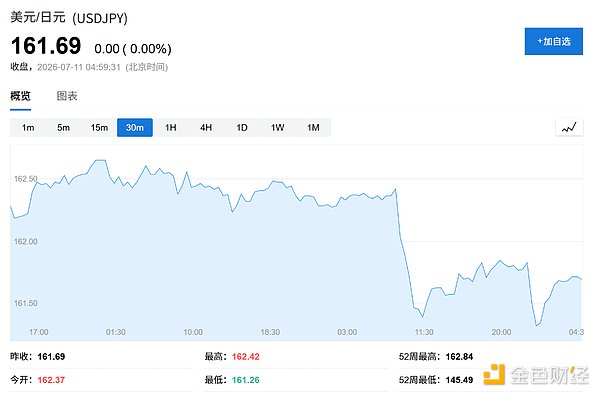The image size is (600, 396).
Task: Add USDJPY to watchlist with +加自选
Action: pos(554,41)
